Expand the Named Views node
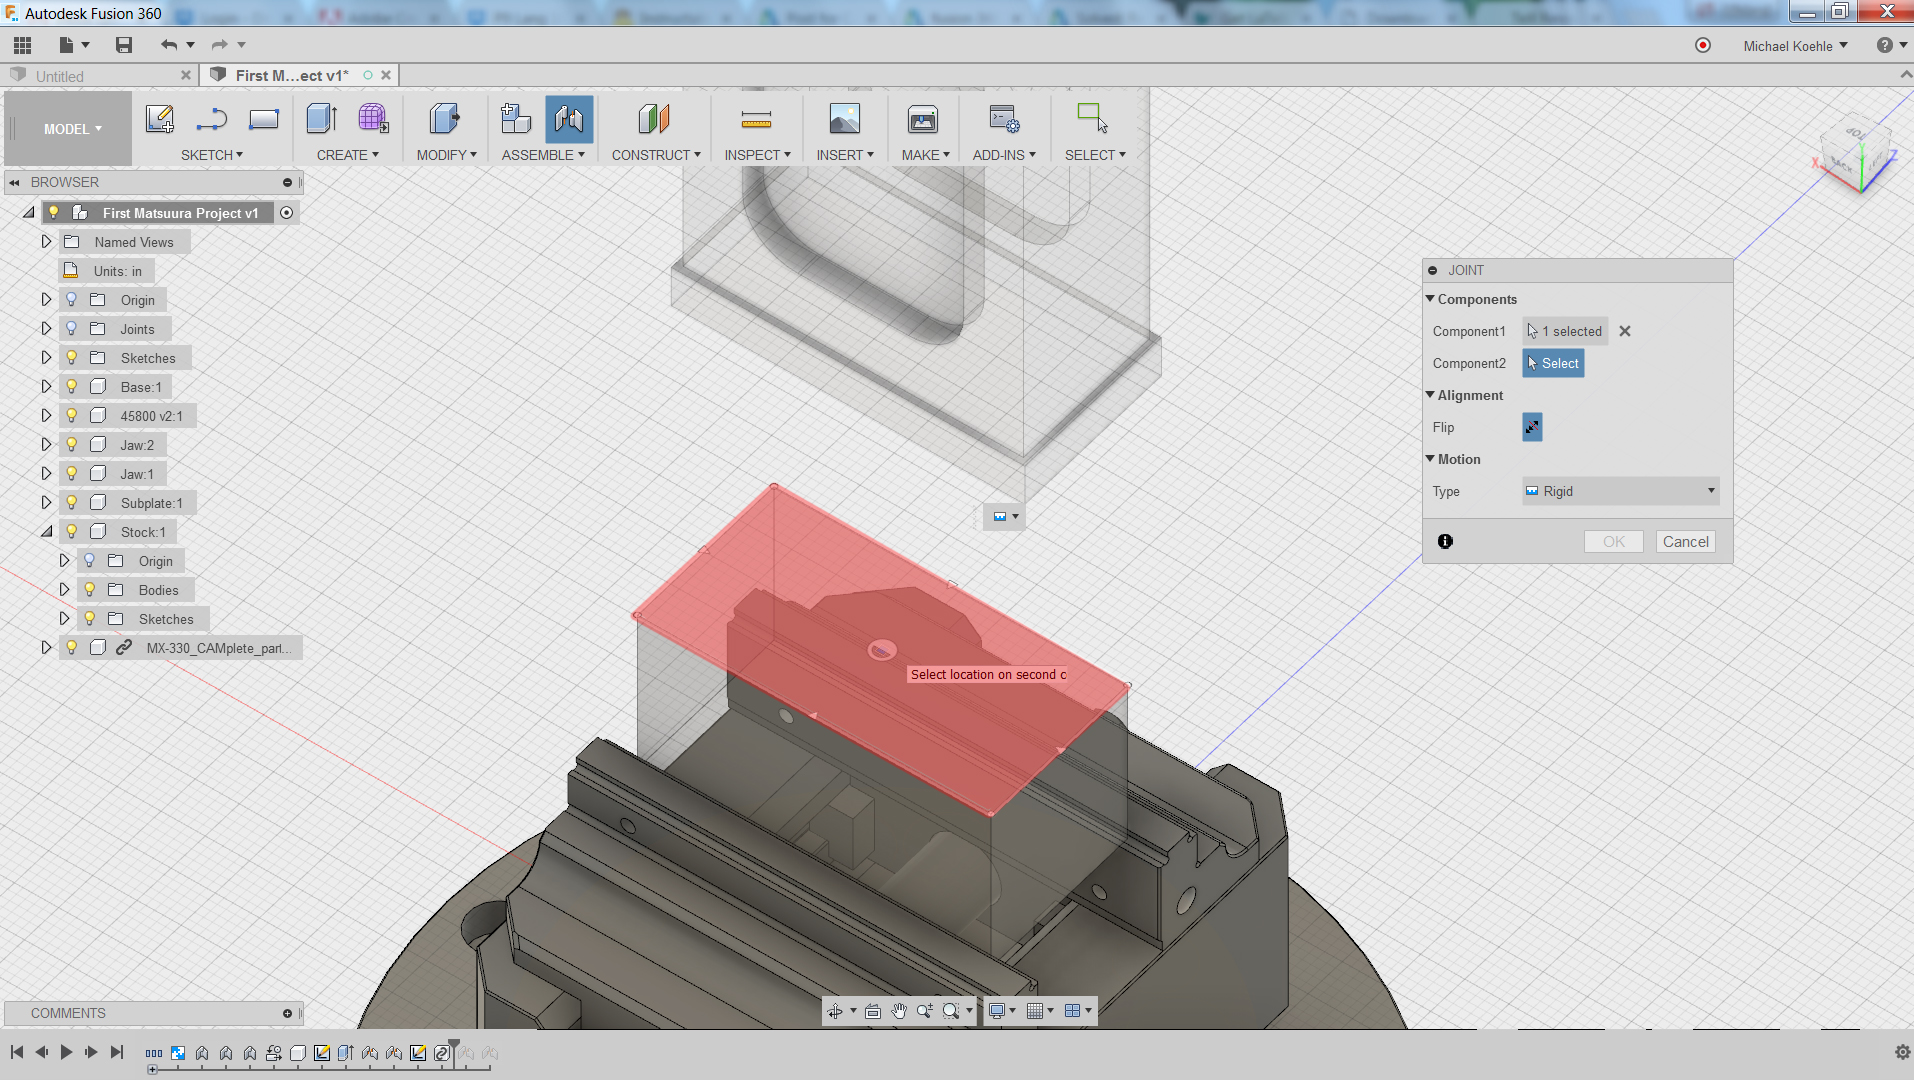Viewport: 1914px width, 1080px height. pos(46,242)
